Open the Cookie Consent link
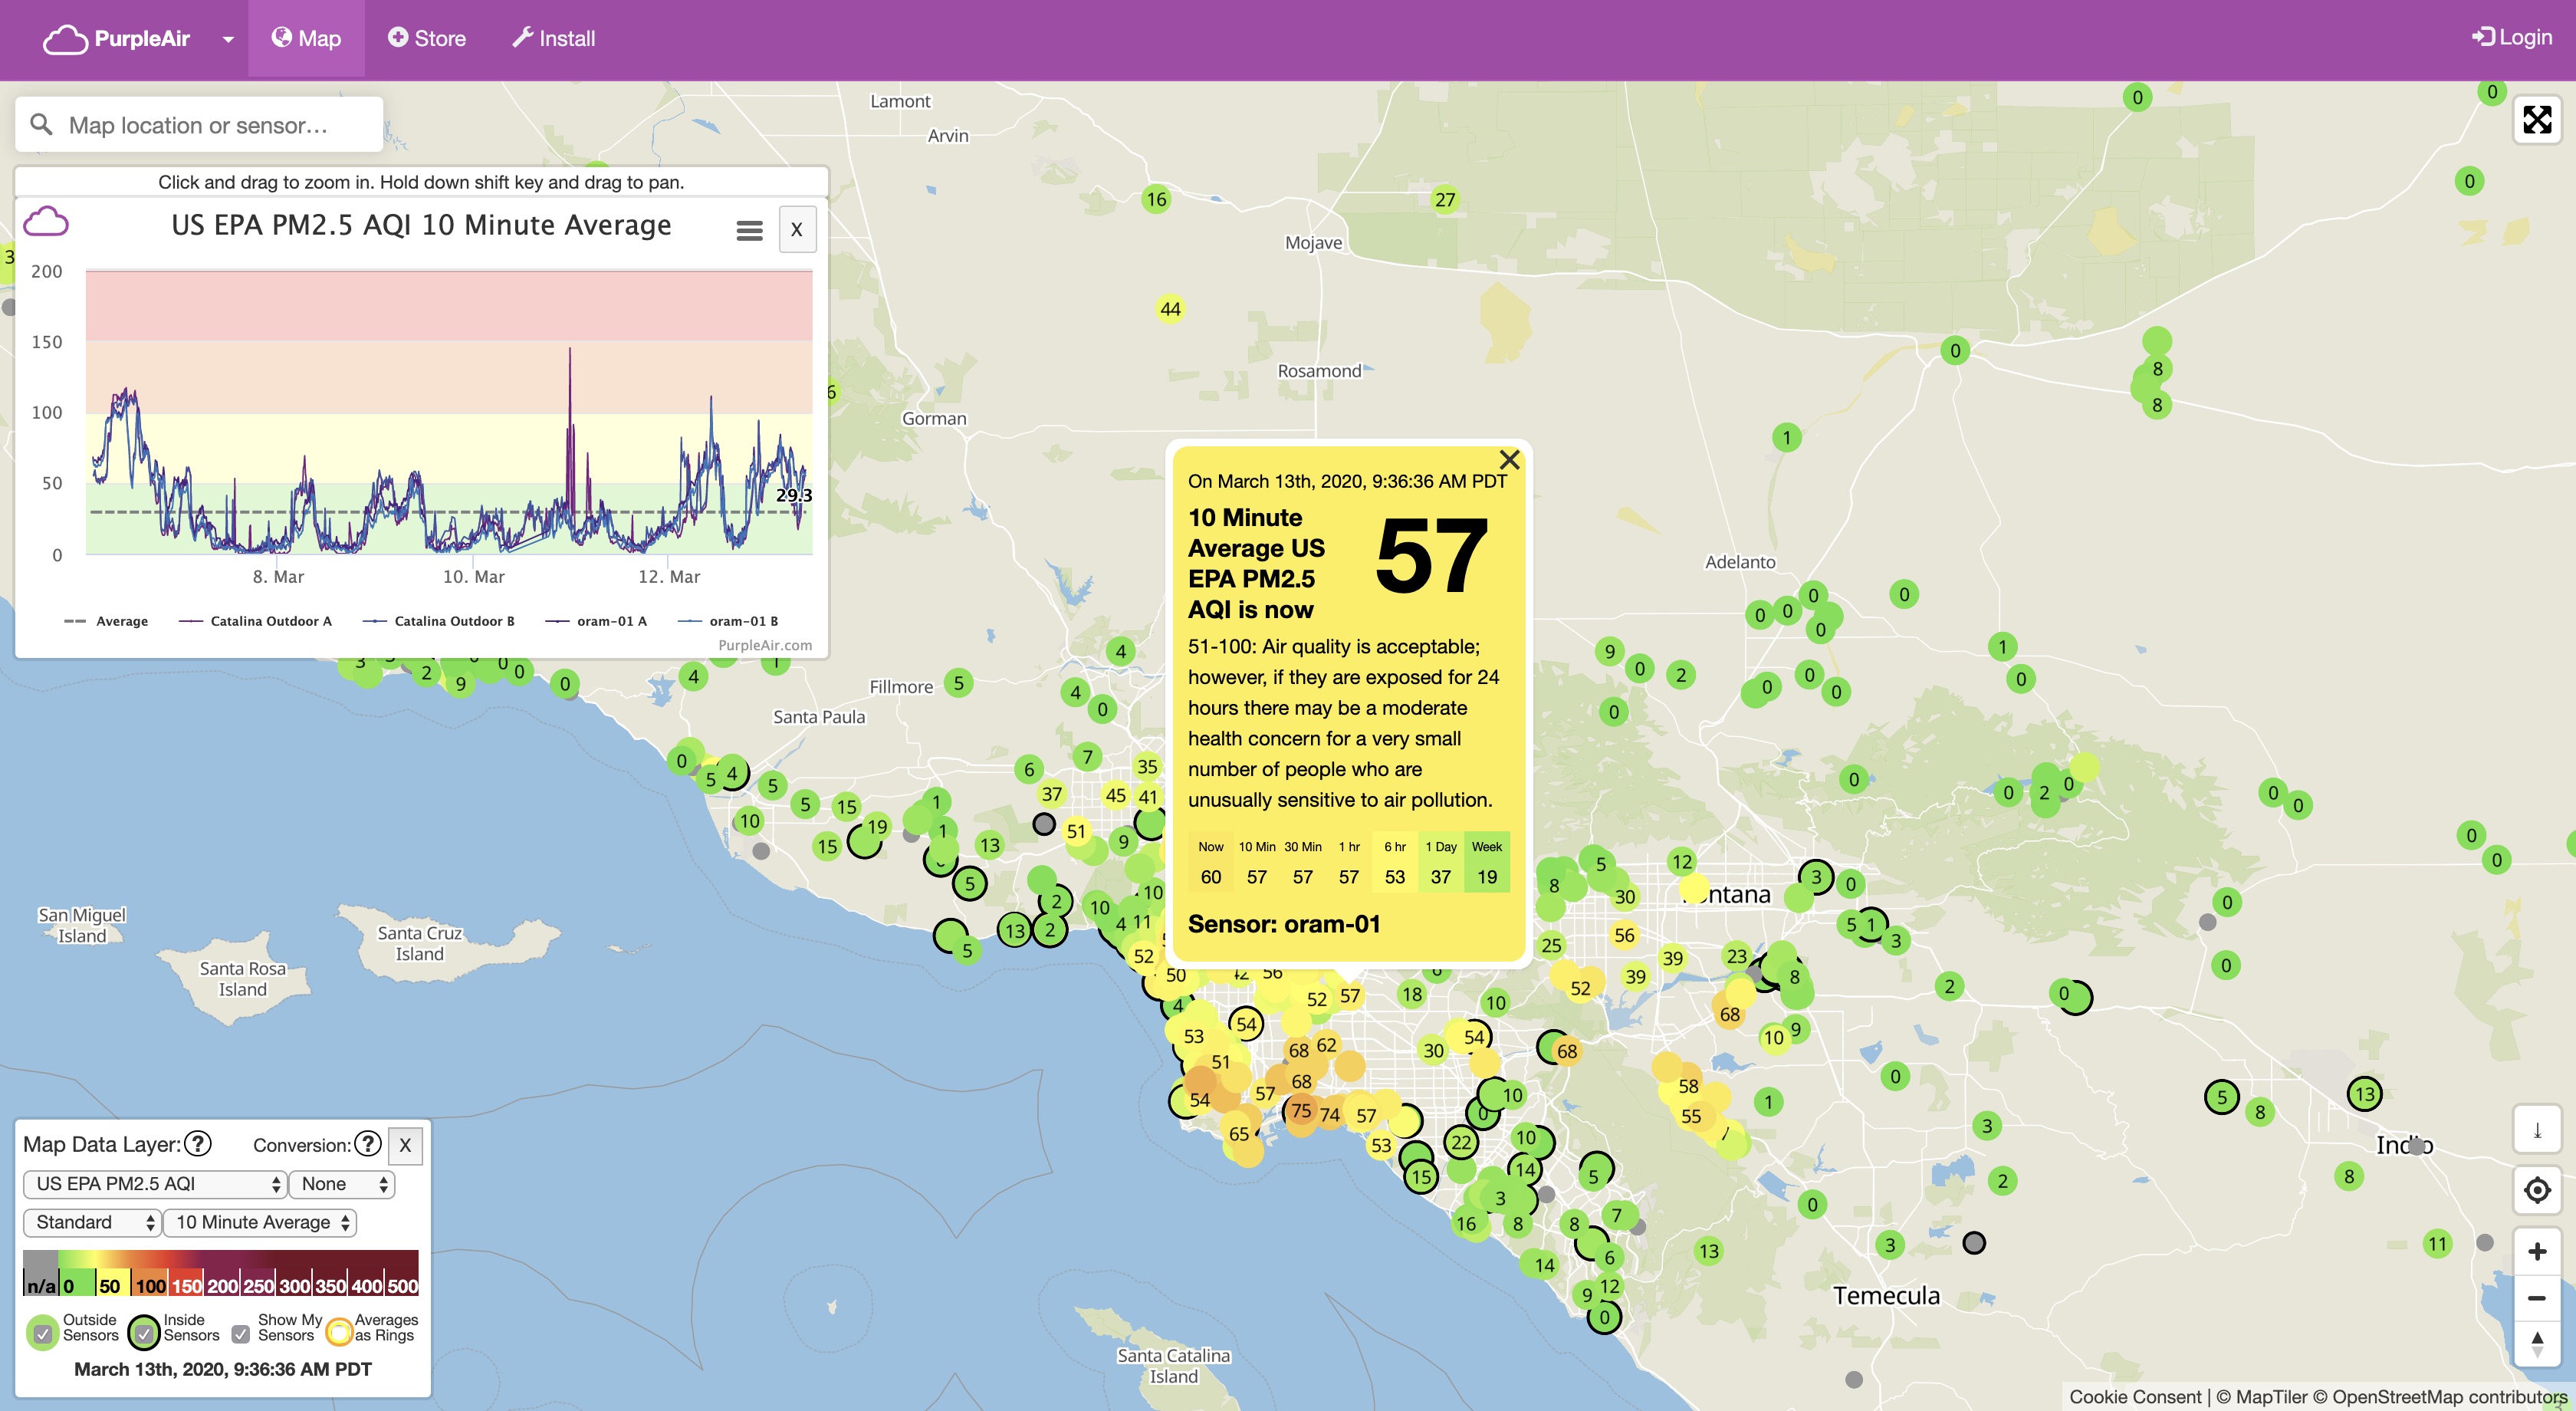The height and width of the screenshot is (1411, 2576). click(x=2135, y=1396)
